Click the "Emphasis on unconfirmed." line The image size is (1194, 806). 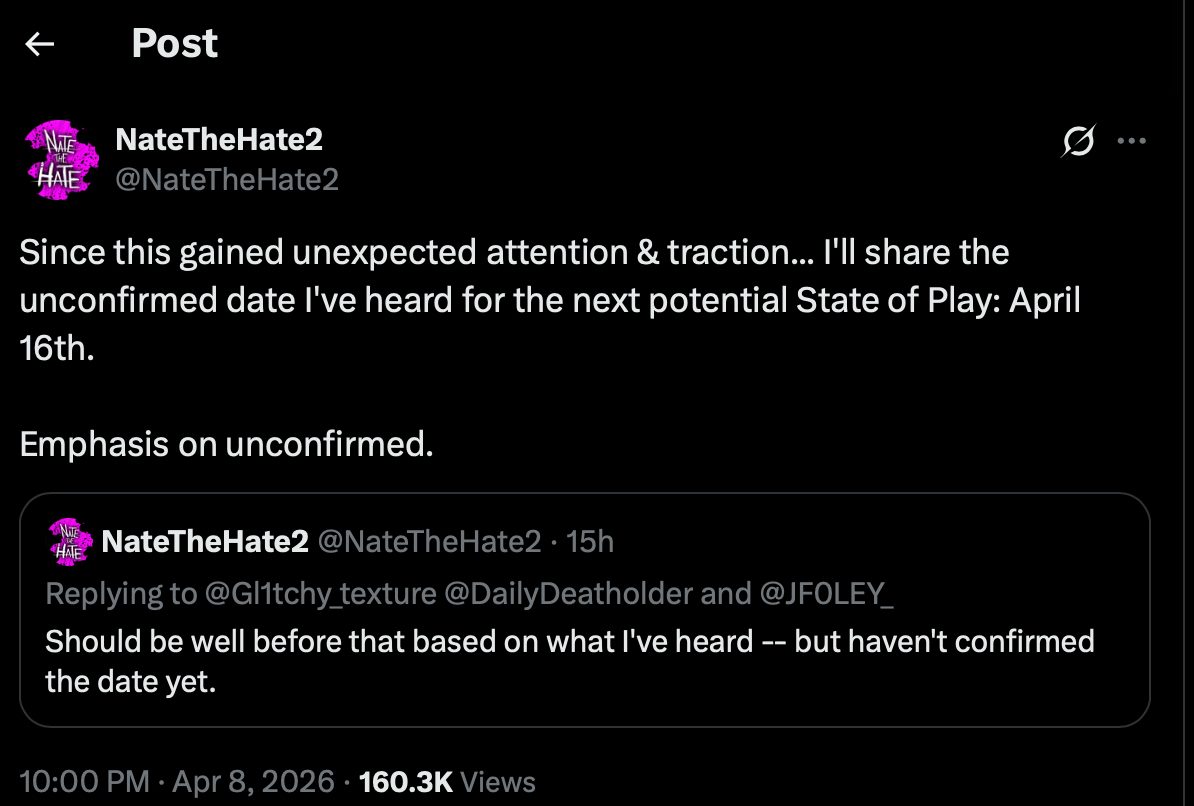pyautogui.click(x=226, y=445)
